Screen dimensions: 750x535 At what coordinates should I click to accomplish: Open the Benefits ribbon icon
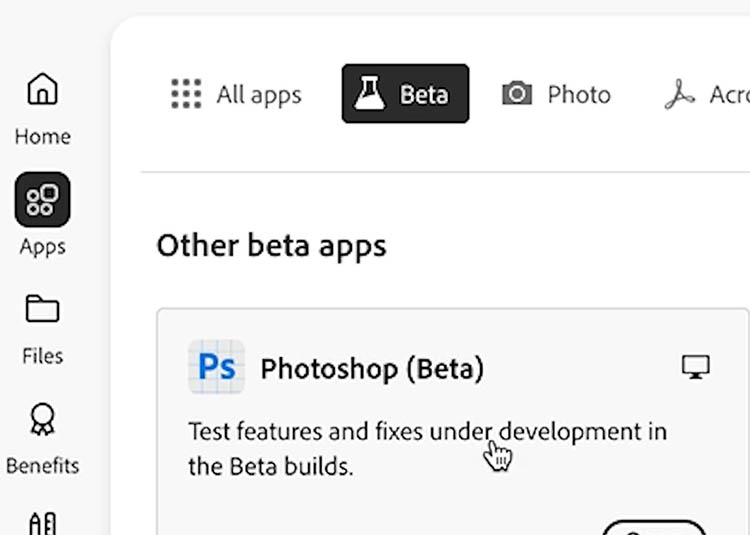[42, 420]
